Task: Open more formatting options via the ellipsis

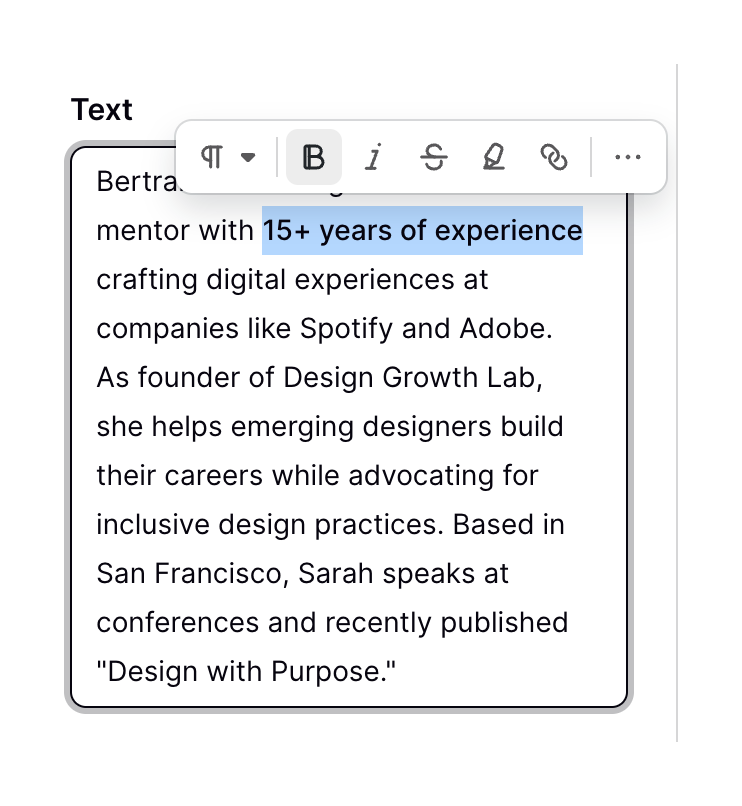Action: [x=627, y=157]
